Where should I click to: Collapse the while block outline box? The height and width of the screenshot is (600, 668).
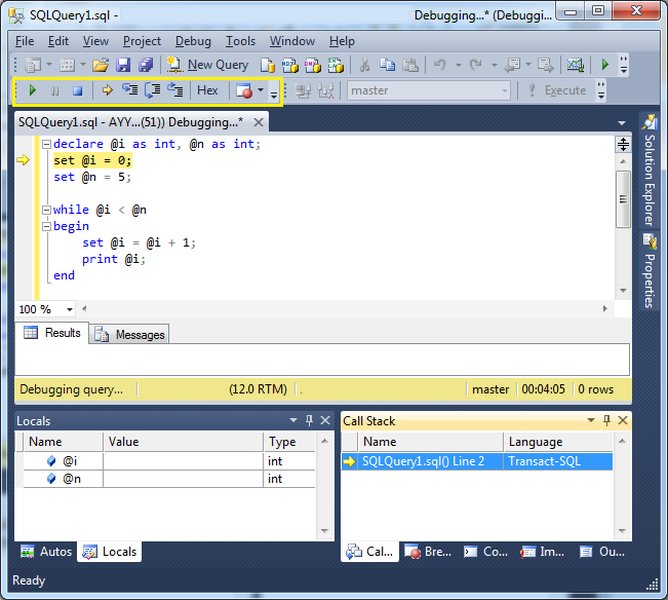click(46, 210)
